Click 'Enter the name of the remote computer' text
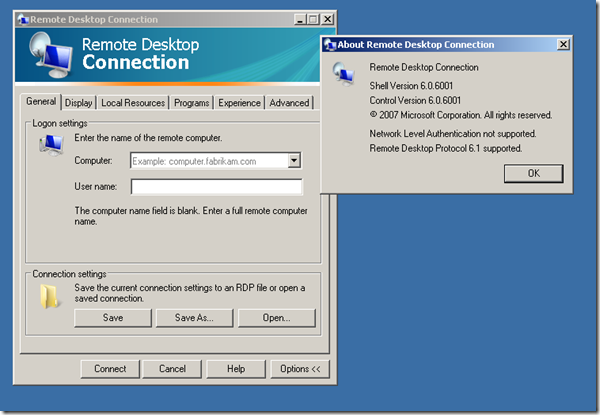Viewport: 600px width, 415px height. pyautogui.click(x=148, y=138)
